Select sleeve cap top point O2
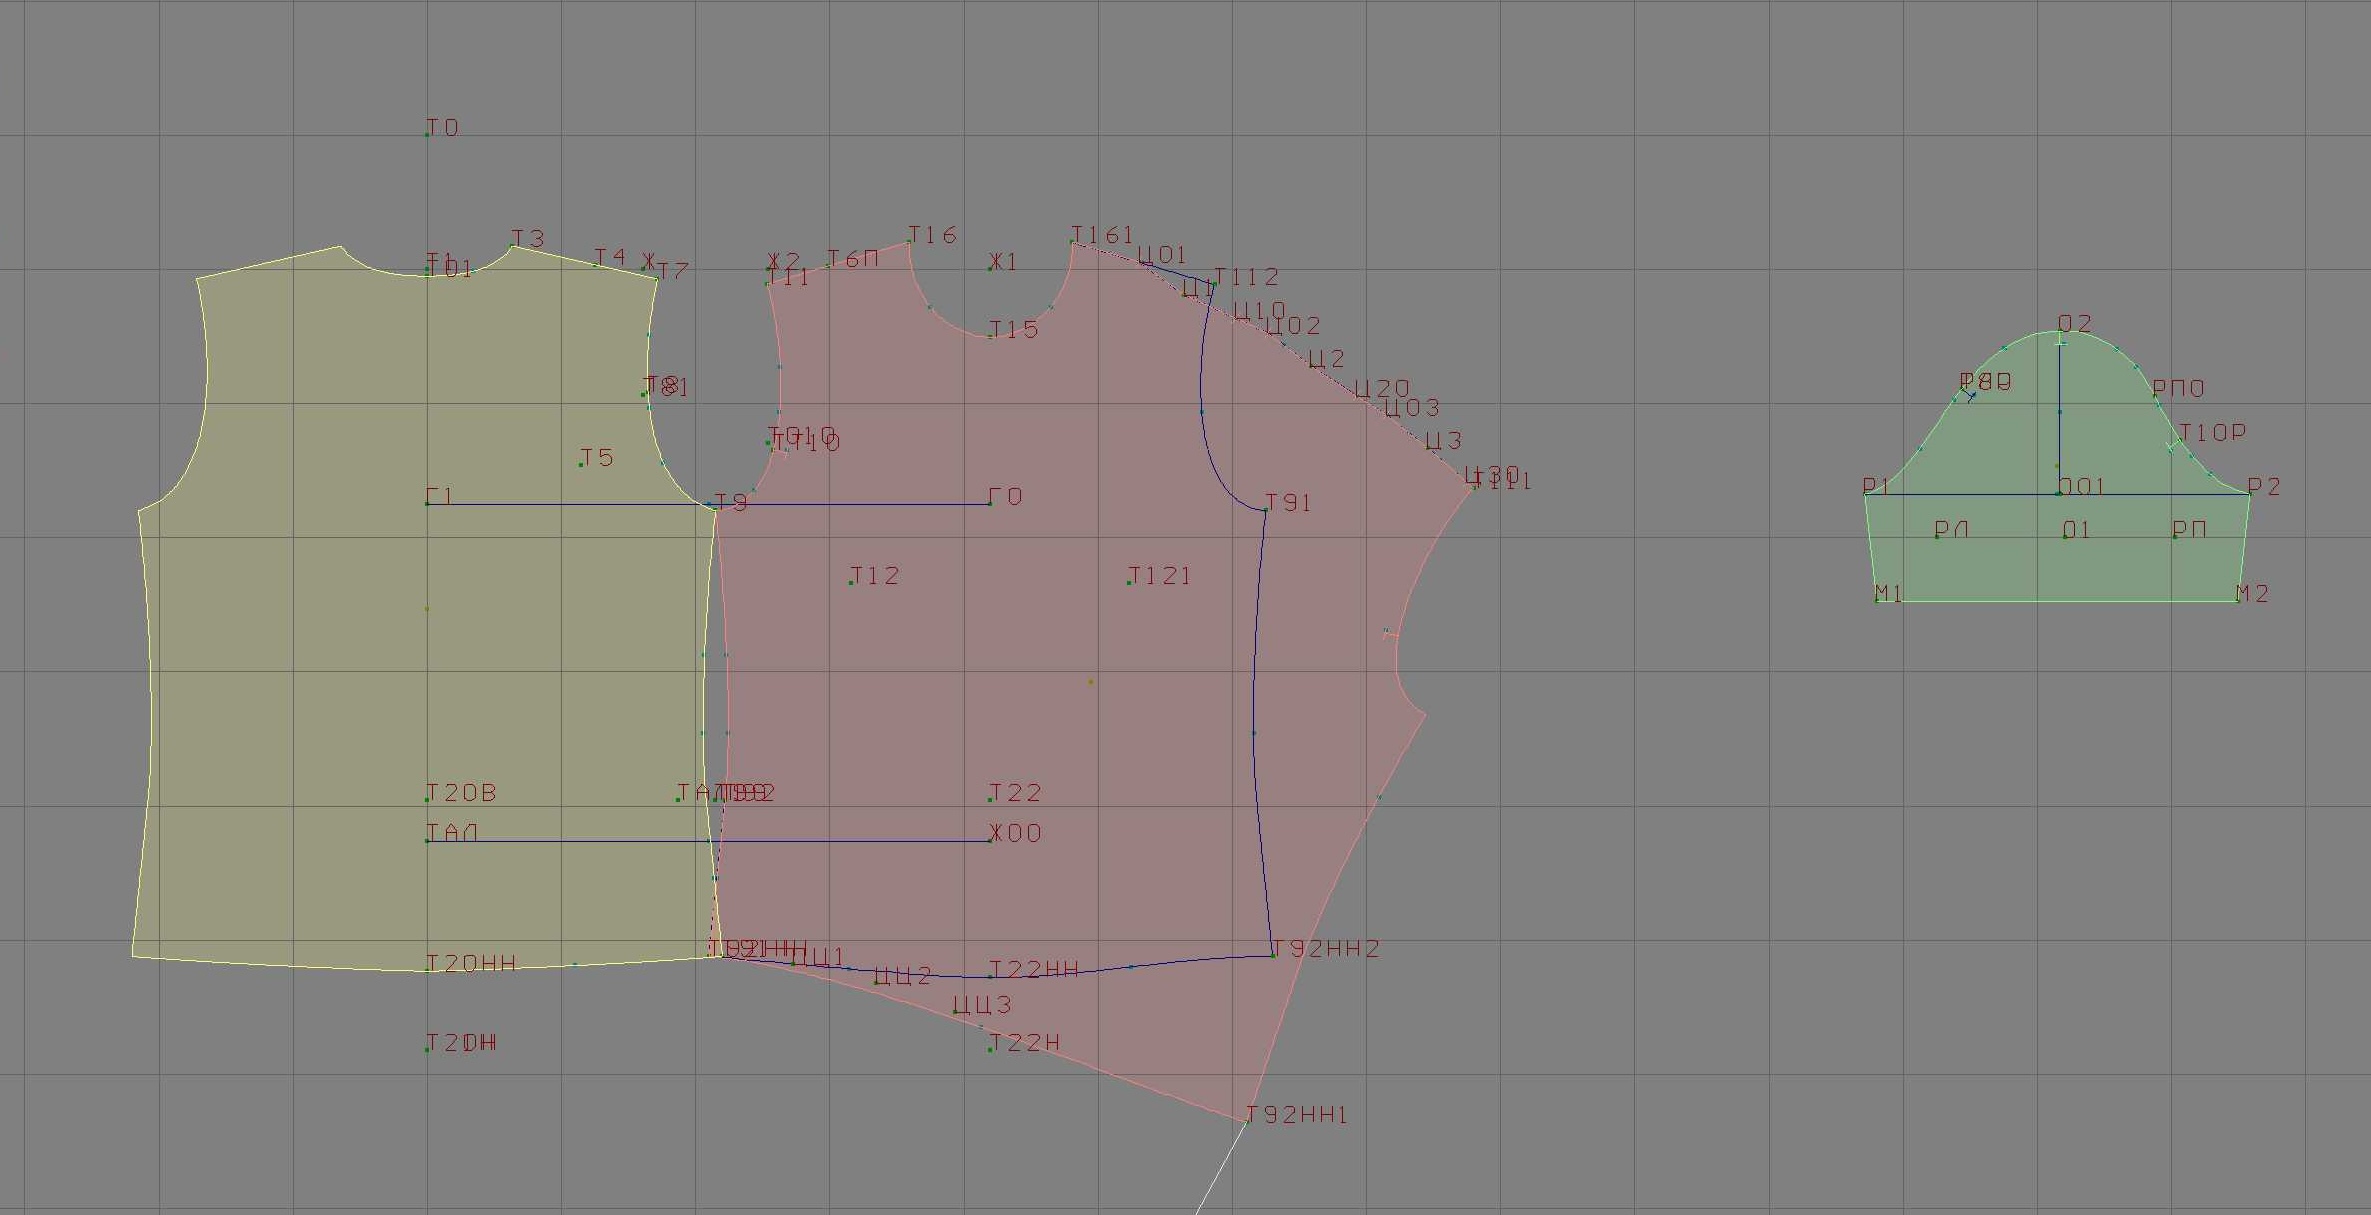The image size is (2371, 1215). coord(2059,331)
